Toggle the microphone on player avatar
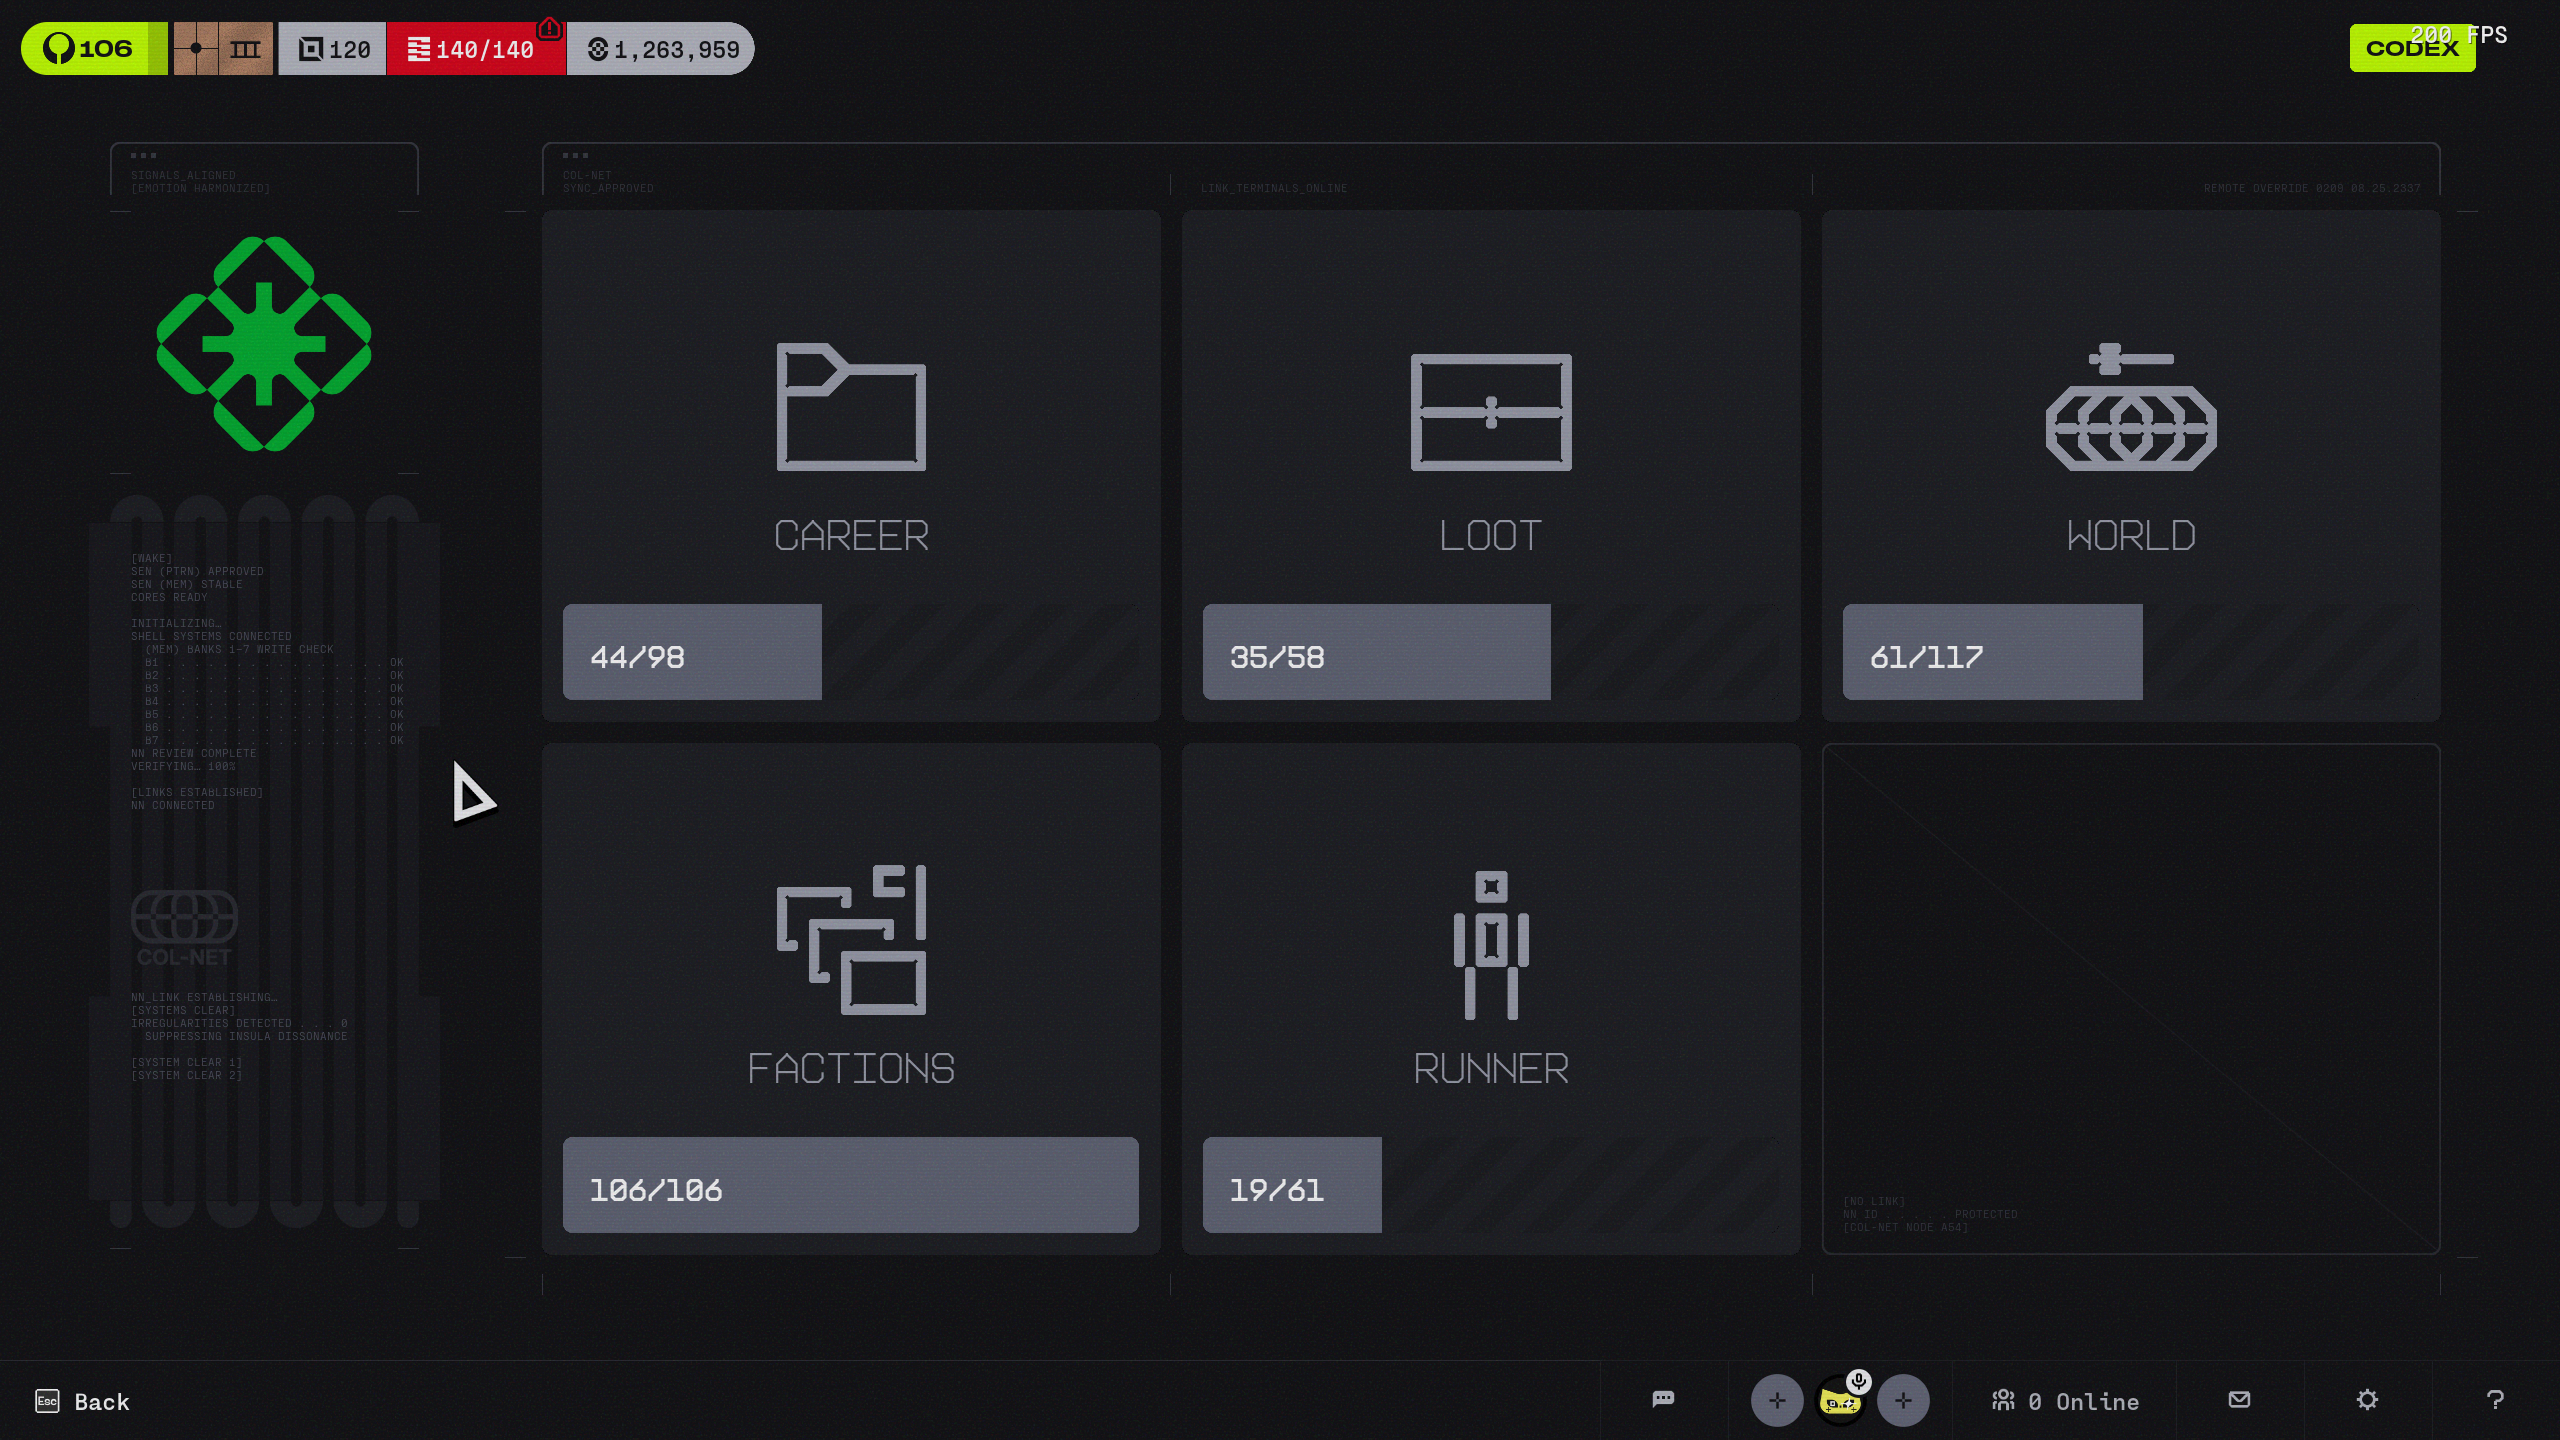Image resolution: width=2560 pixels, height=1440 pixels. (1858, 1381)
